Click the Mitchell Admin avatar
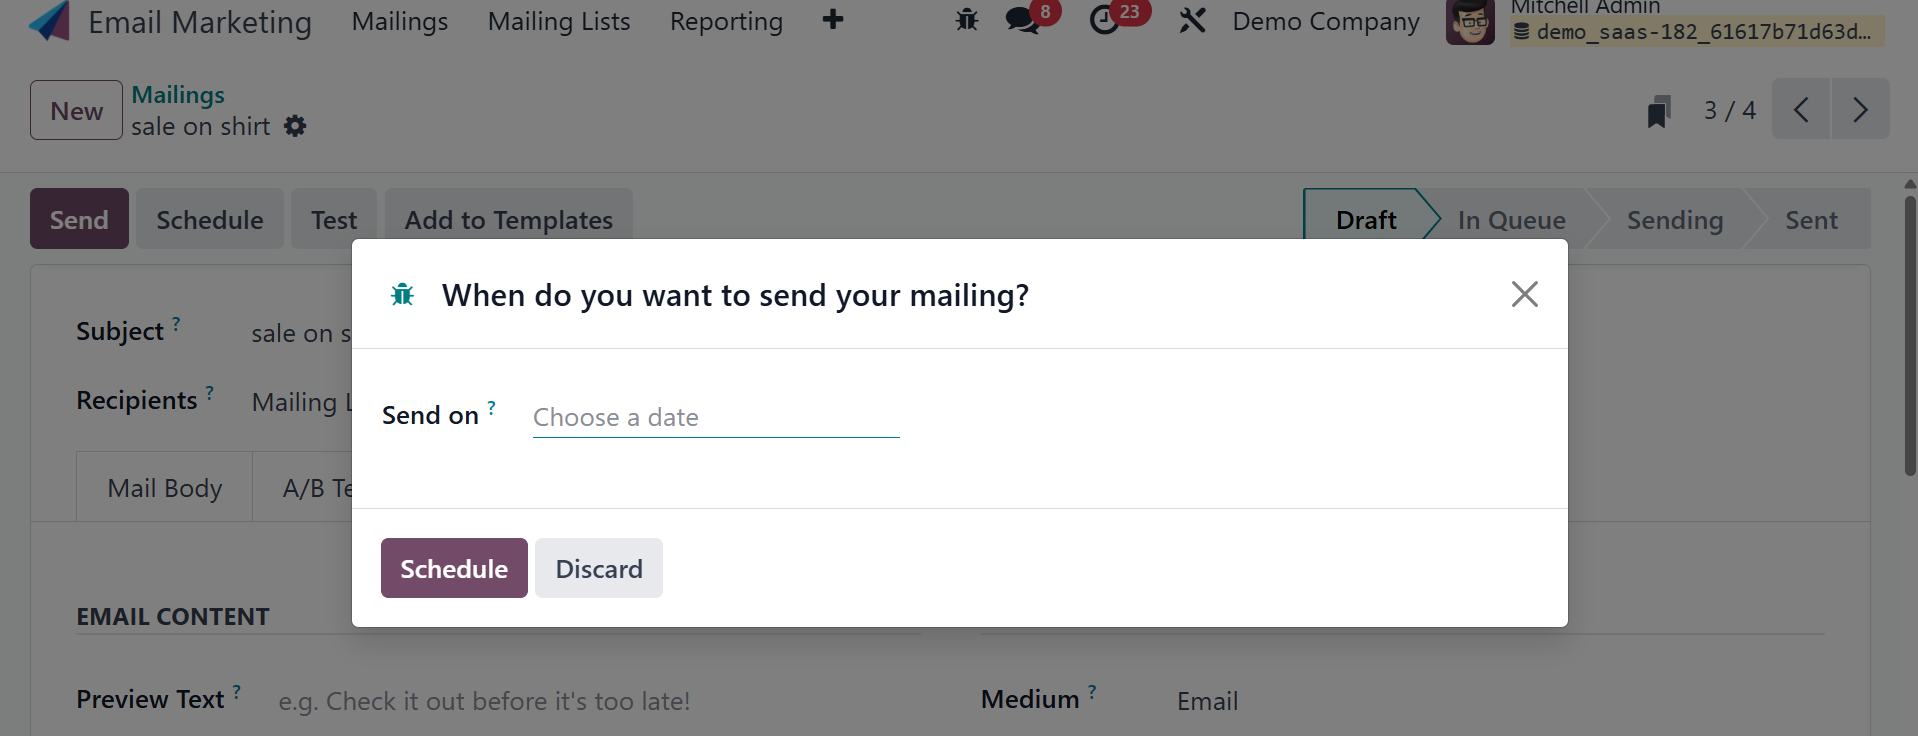Image resolution: width=1918 pixels, height=736 pixels. (1470, 22)
